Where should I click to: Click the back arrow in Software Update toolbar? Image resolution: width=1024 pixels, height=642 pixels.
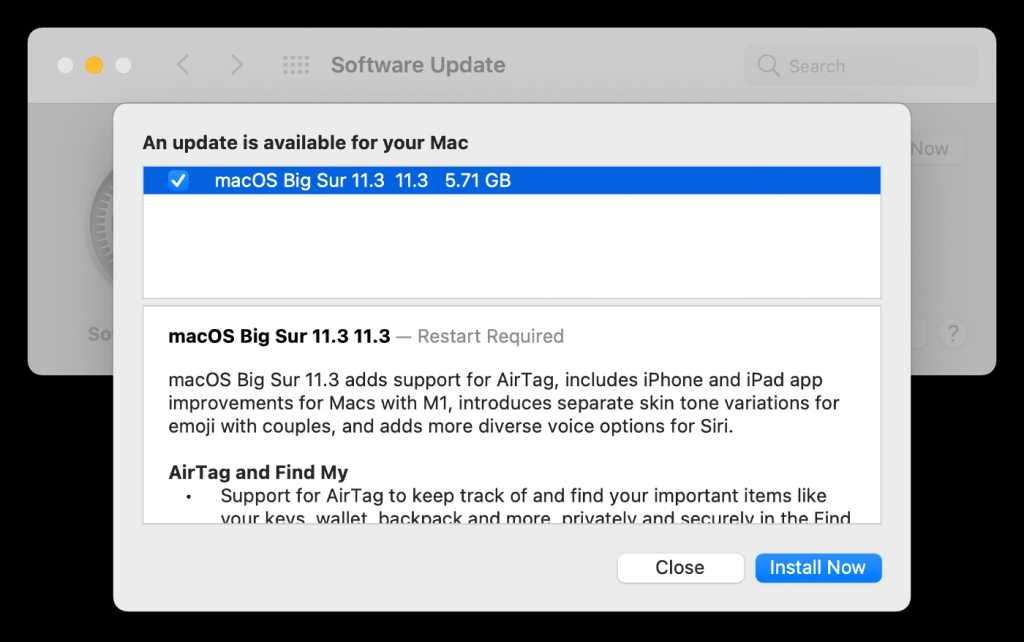[184, 65]
